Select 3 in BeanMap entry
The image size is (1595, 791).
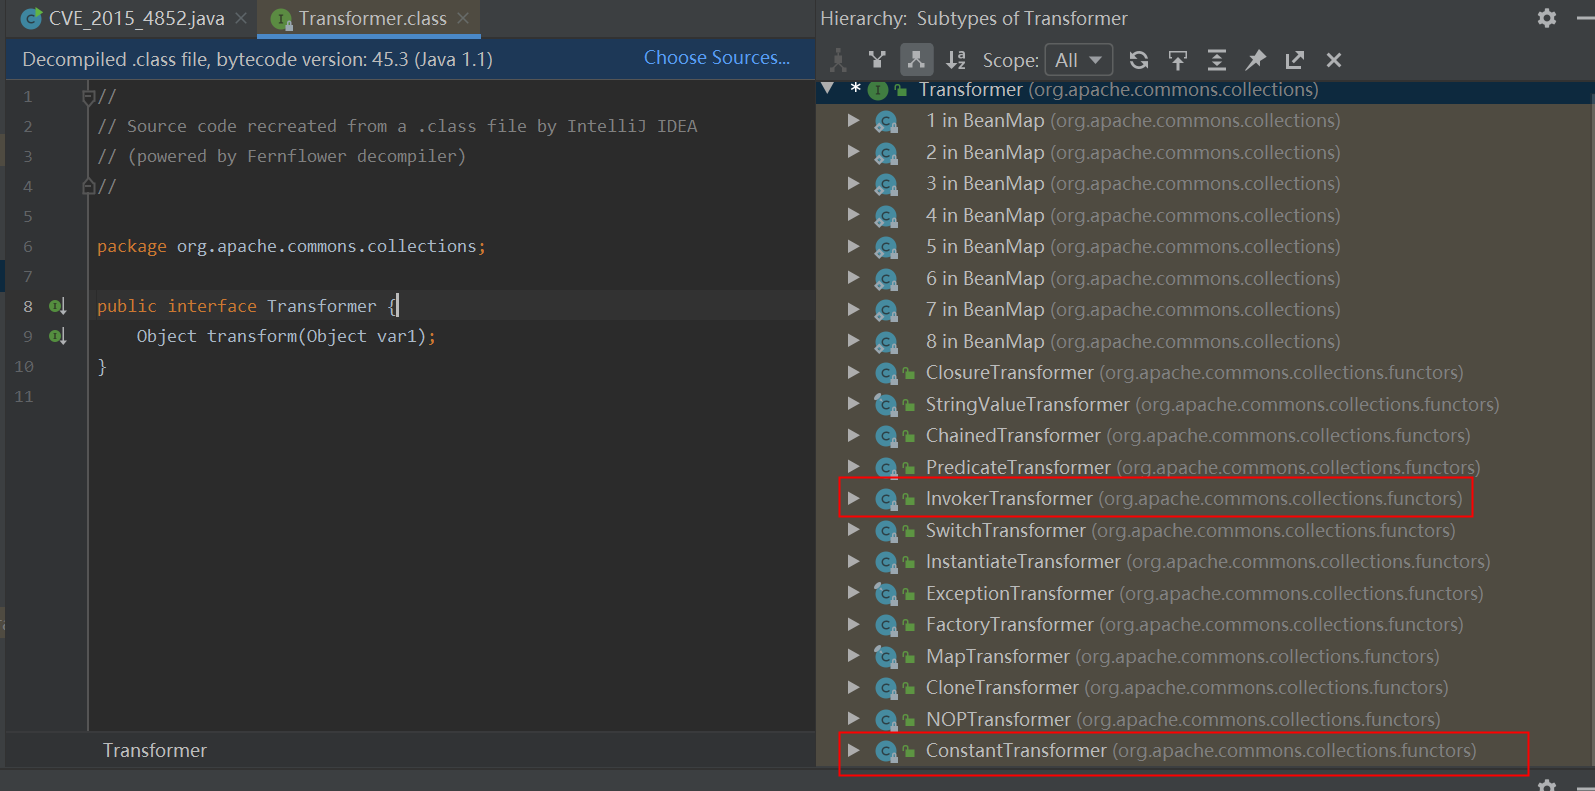tap(1132, 184)
